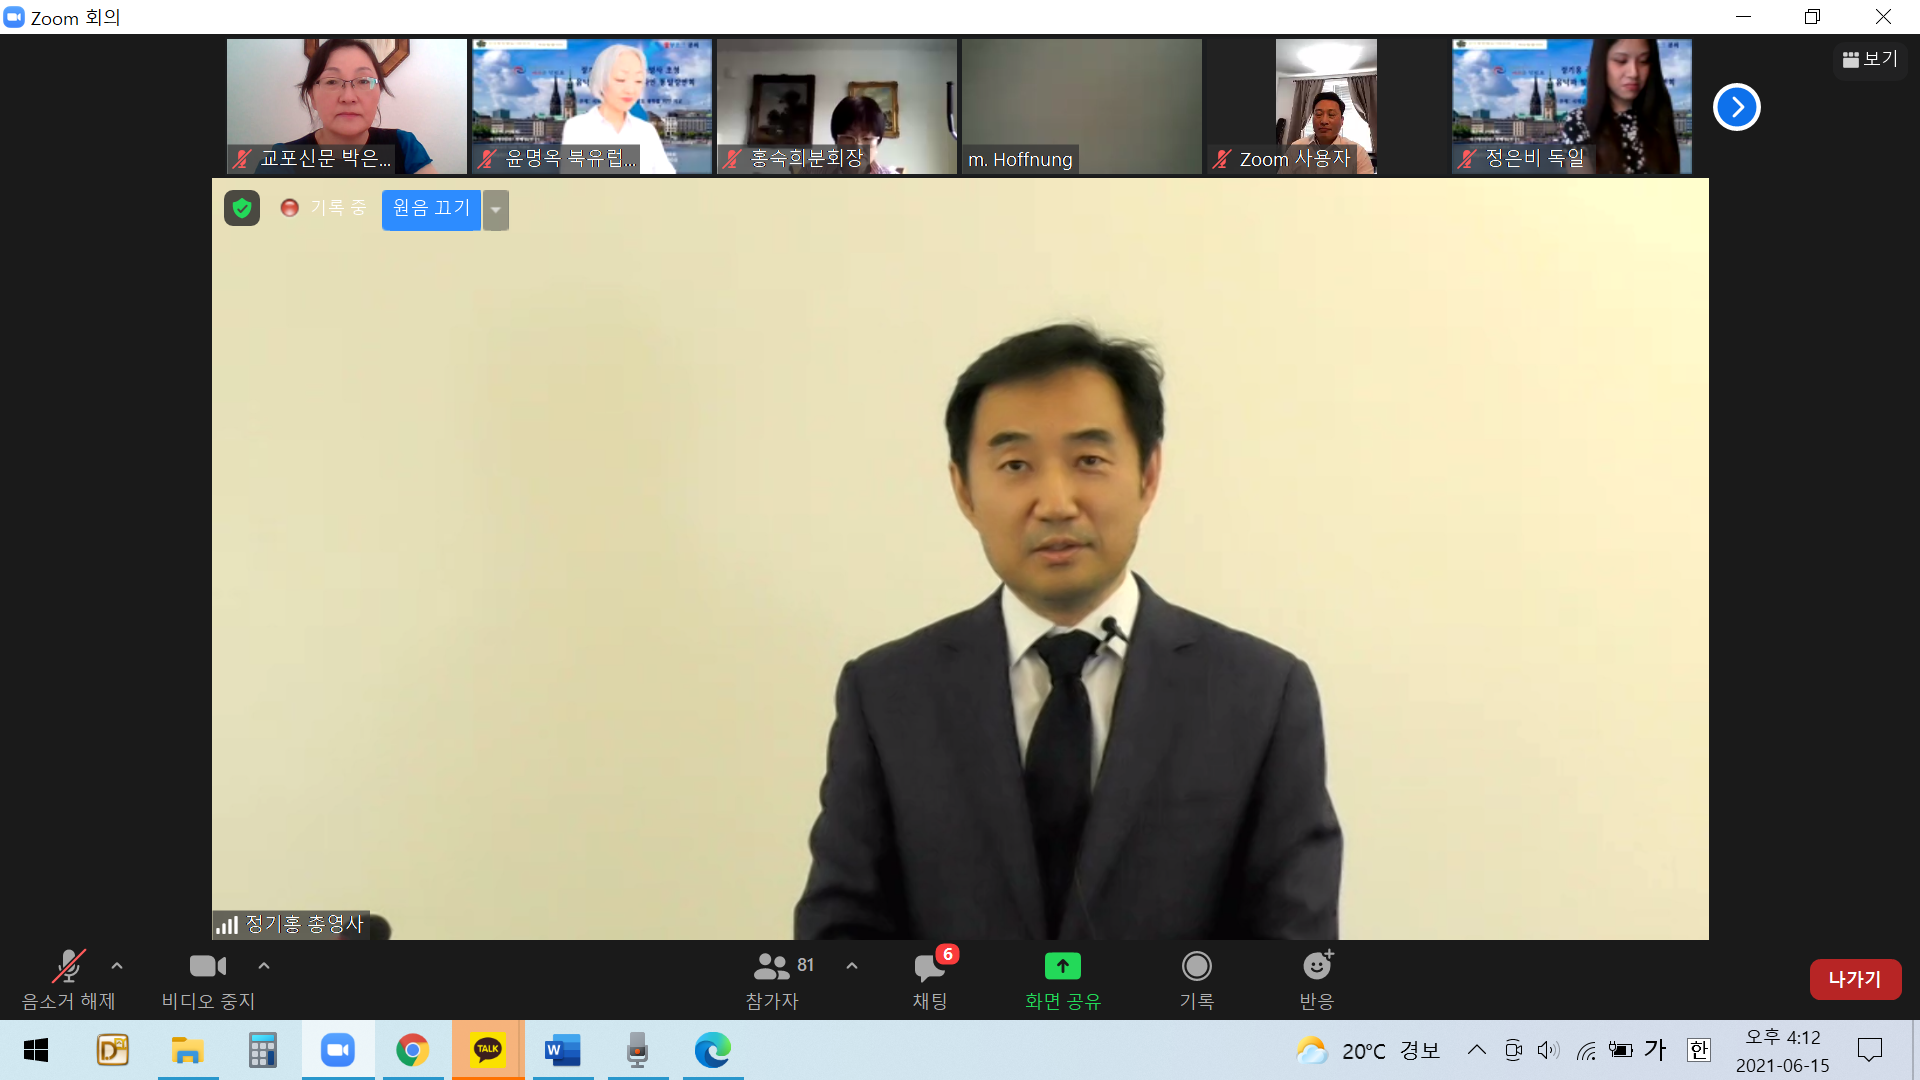Open Microsoft Word from the taskbar
Screen dimensions: 1920x1080
pyautogui.click(x=562, y=1050)
